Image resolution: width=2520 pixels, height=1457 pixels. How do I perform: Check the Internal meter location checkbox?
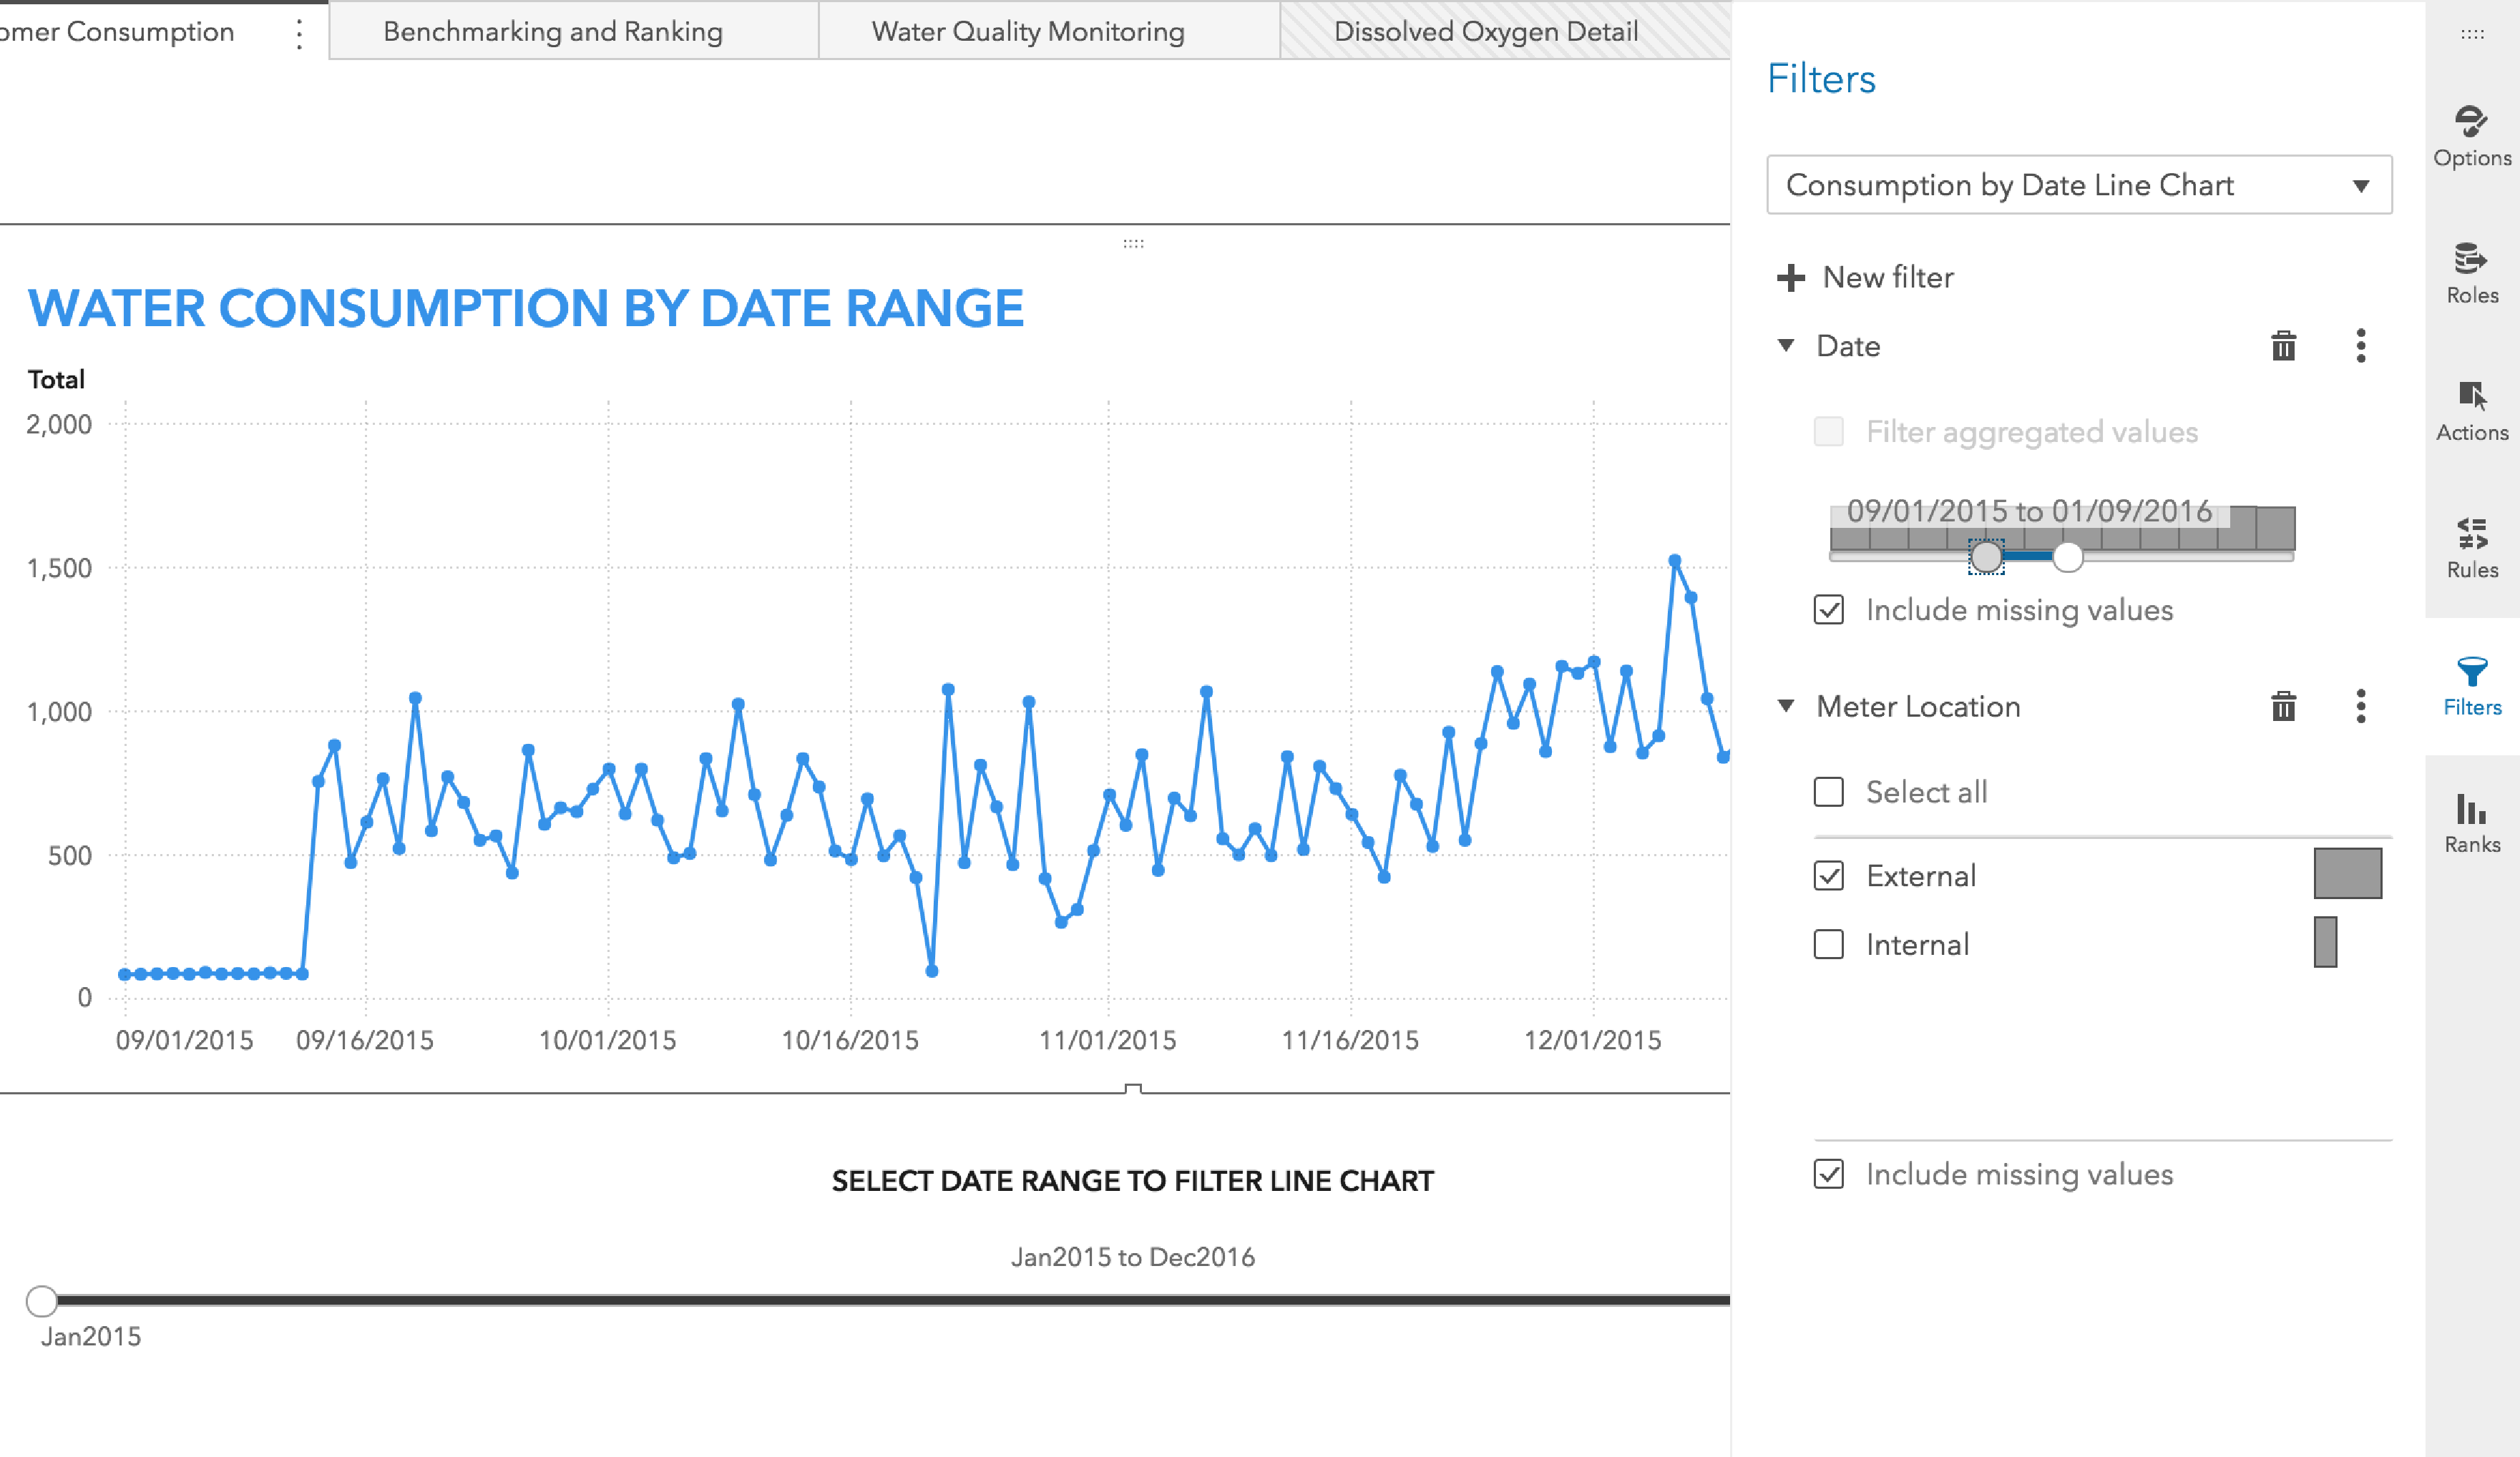tap(1829, 944)
